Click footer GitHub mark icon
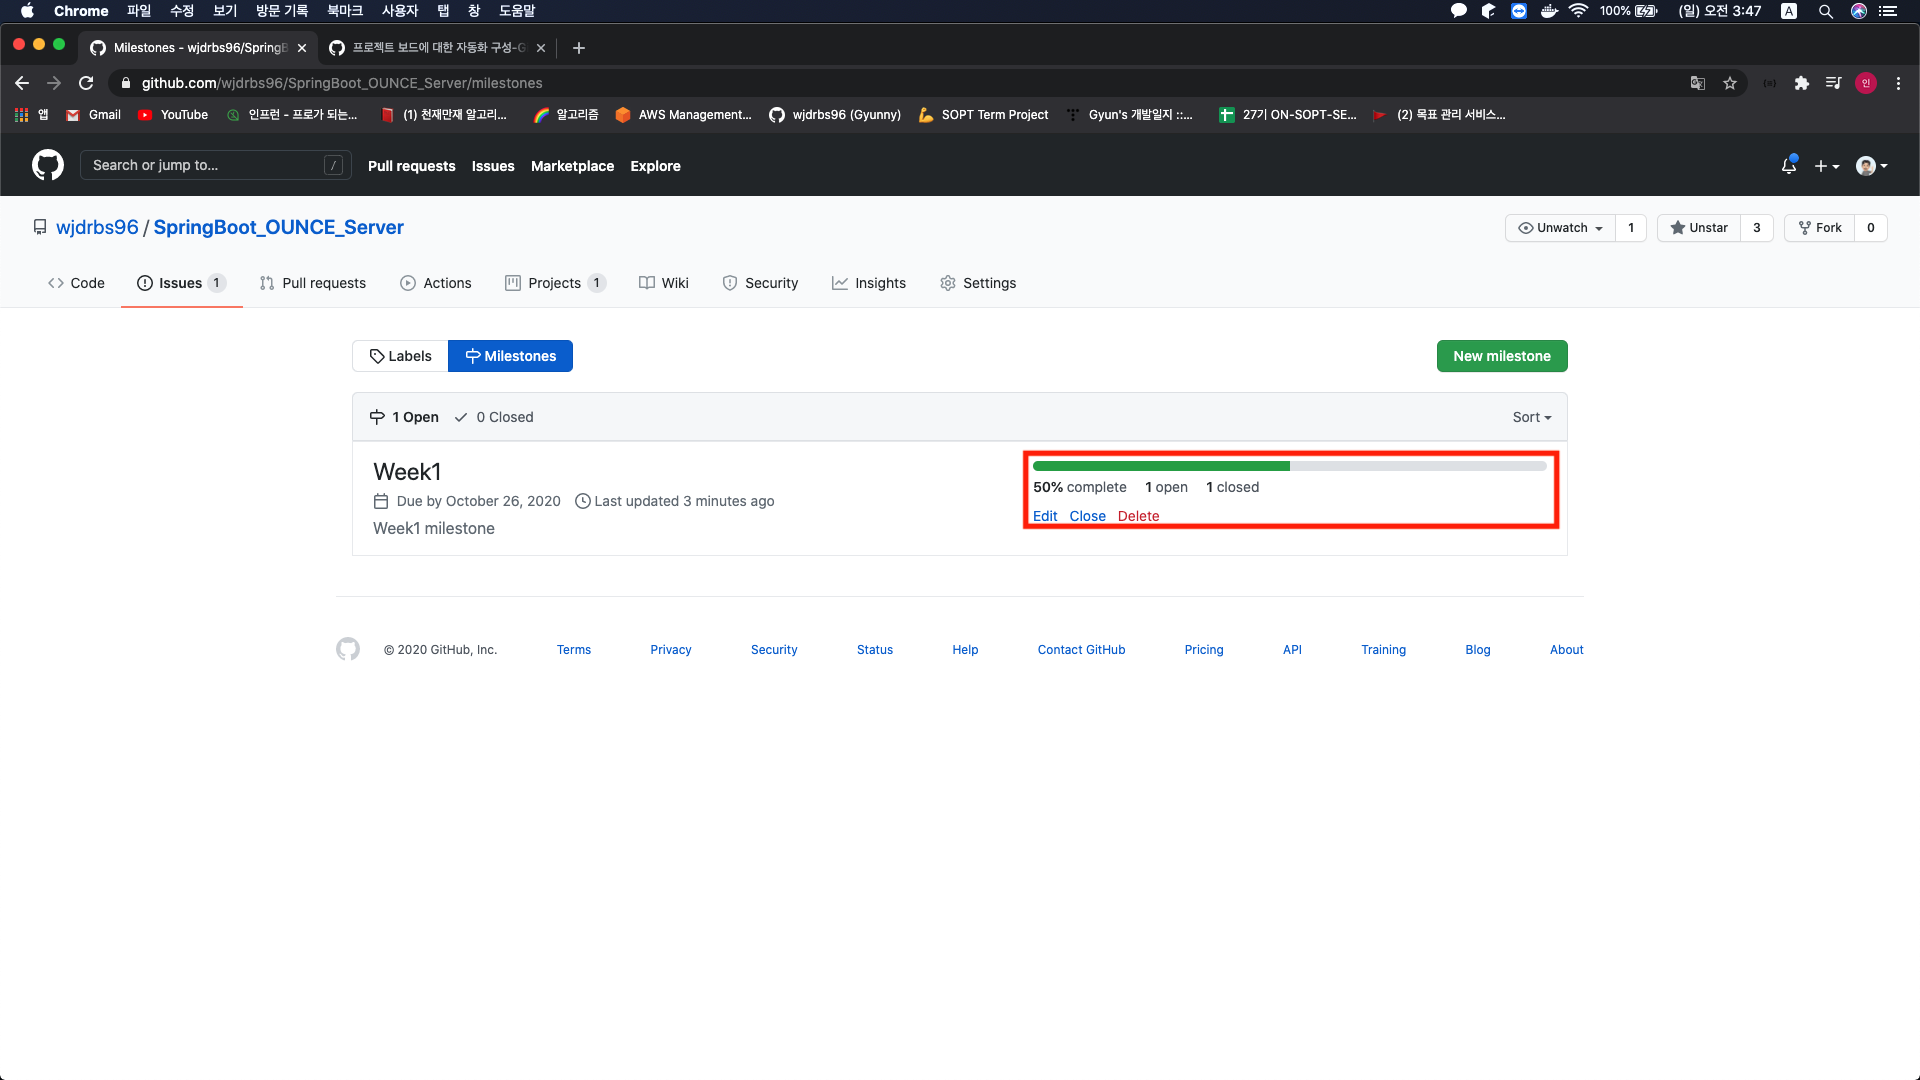 coord(348,649)
